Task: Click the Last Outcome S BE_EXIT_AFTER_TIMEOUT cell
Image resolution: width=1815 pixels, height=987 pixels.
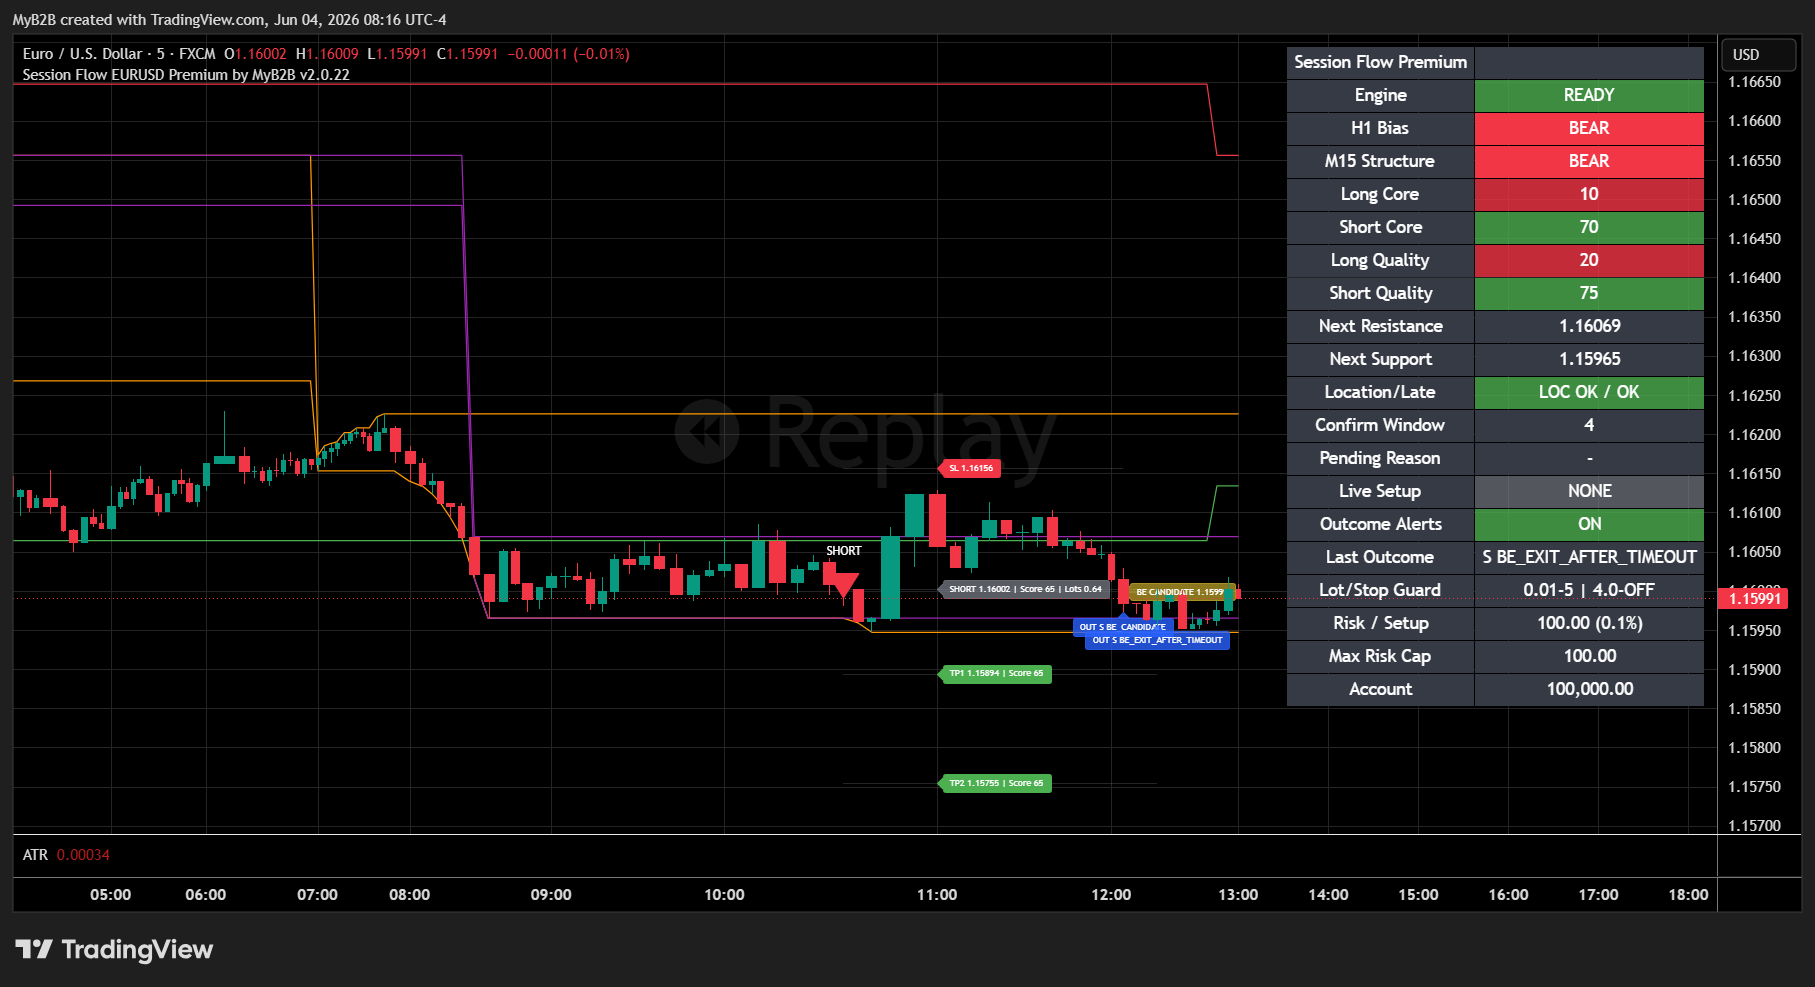Action: pyautogui.click(x=1589, y=557)
